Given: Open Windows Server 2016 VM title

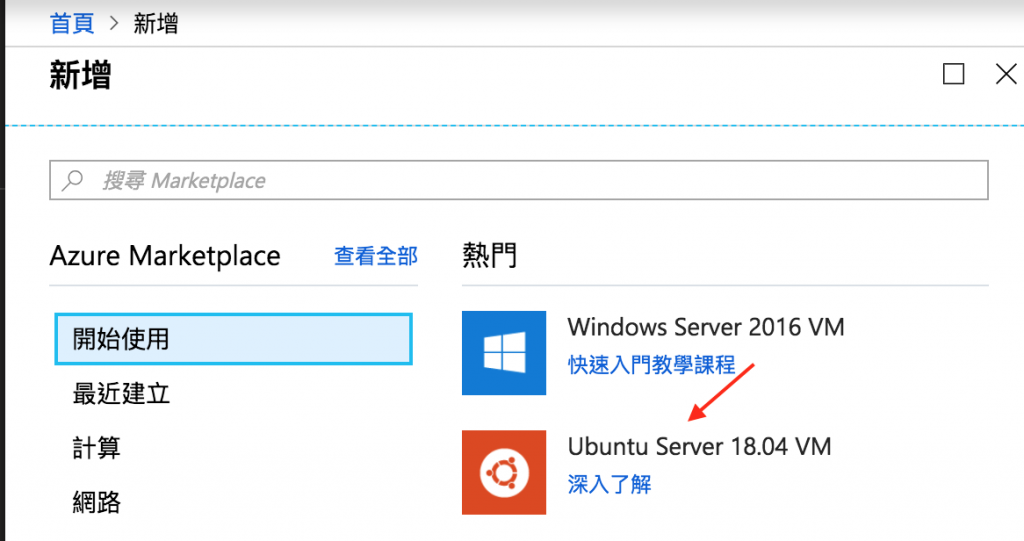Looking at the screenshot, I should tap(706, 327).
